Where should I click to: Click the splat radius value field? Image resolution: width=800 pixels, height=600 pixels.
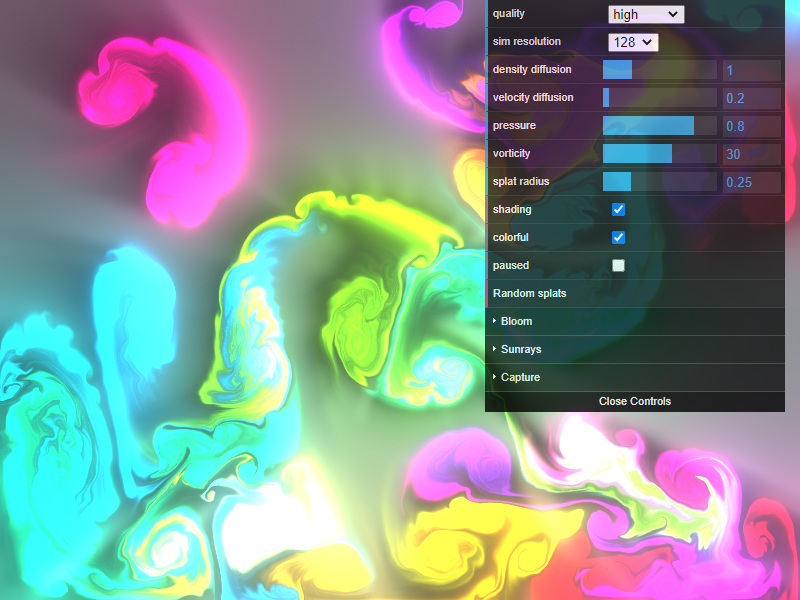[751, 182]
